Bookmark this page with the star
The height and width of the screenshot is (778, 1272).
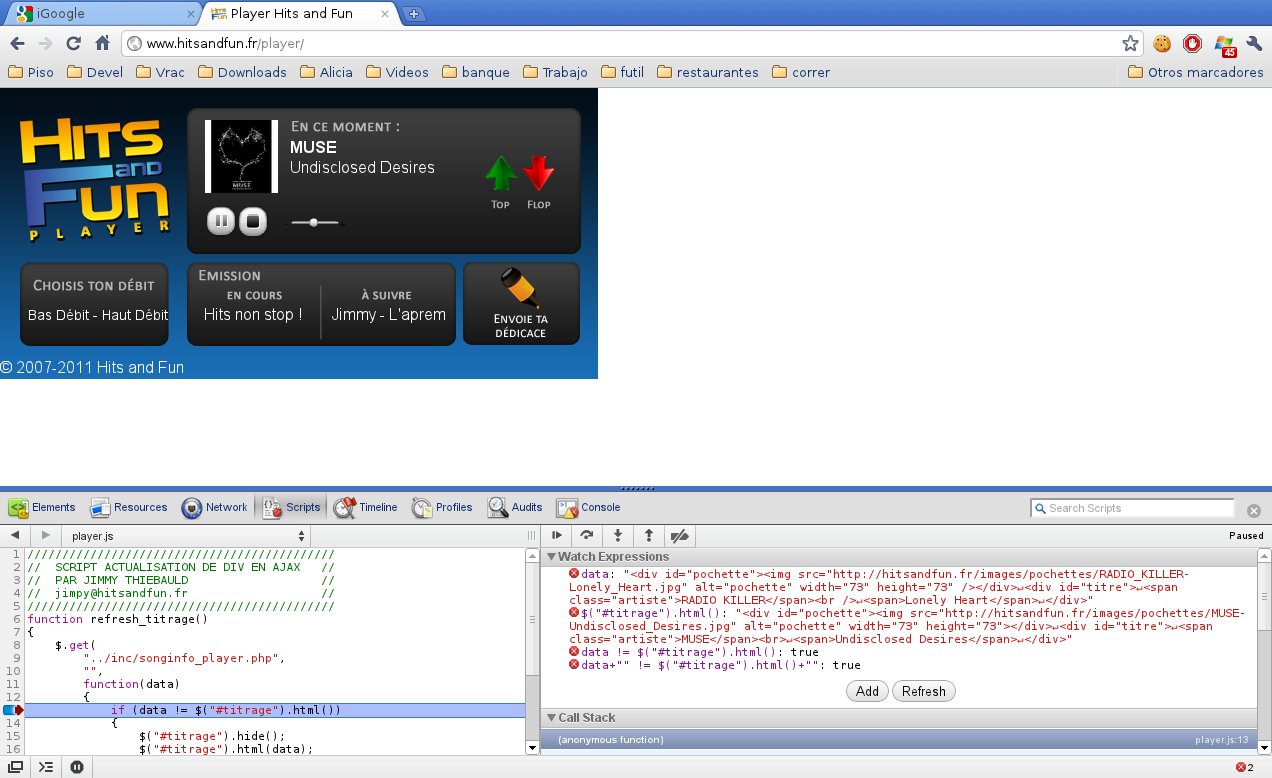pos(1130,43)
